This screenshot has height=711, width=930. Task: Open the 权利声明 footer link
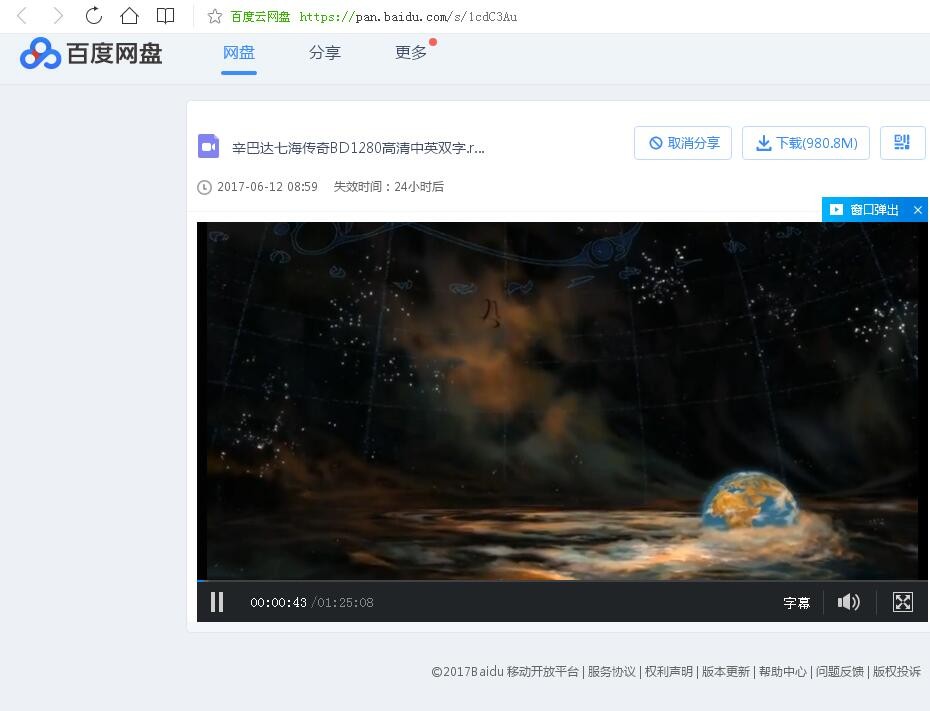pyautogui.click(x=668, y=672)
